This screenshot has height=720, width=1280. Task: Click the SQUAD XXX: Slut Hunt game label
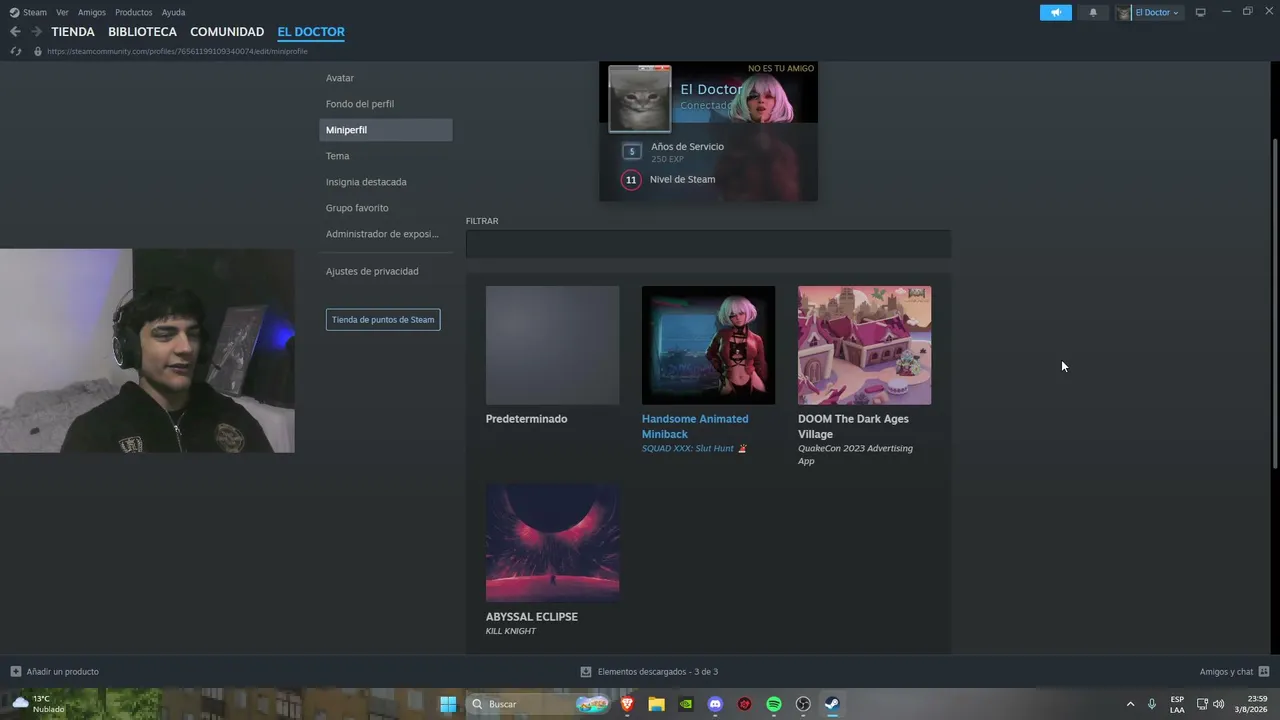[x=695, y=449]
